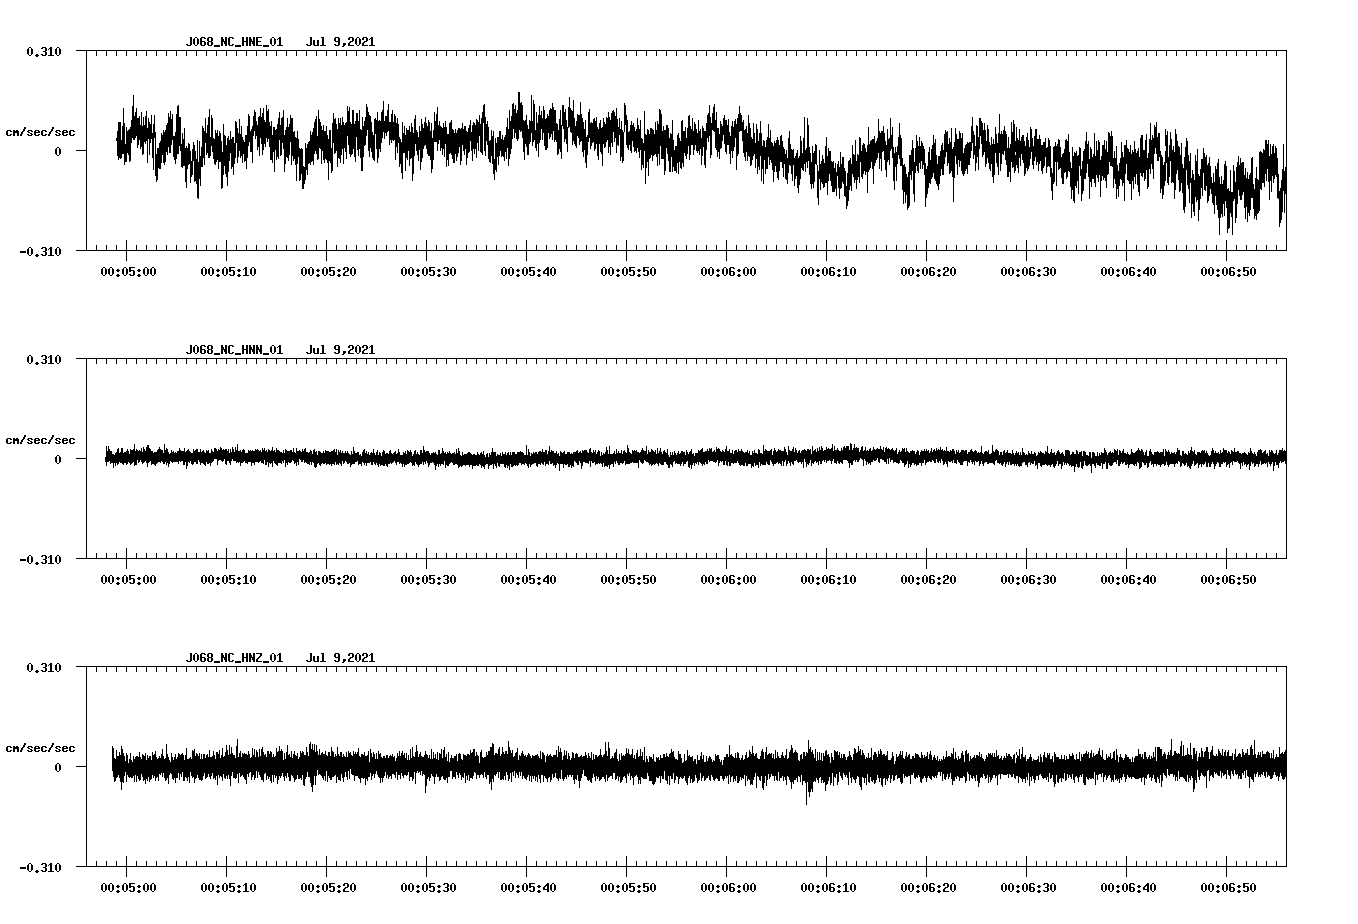Select the -0.310 lower limit on HNN axis
The width and height of the screenshot is (1358, 924).
(40, 560)
